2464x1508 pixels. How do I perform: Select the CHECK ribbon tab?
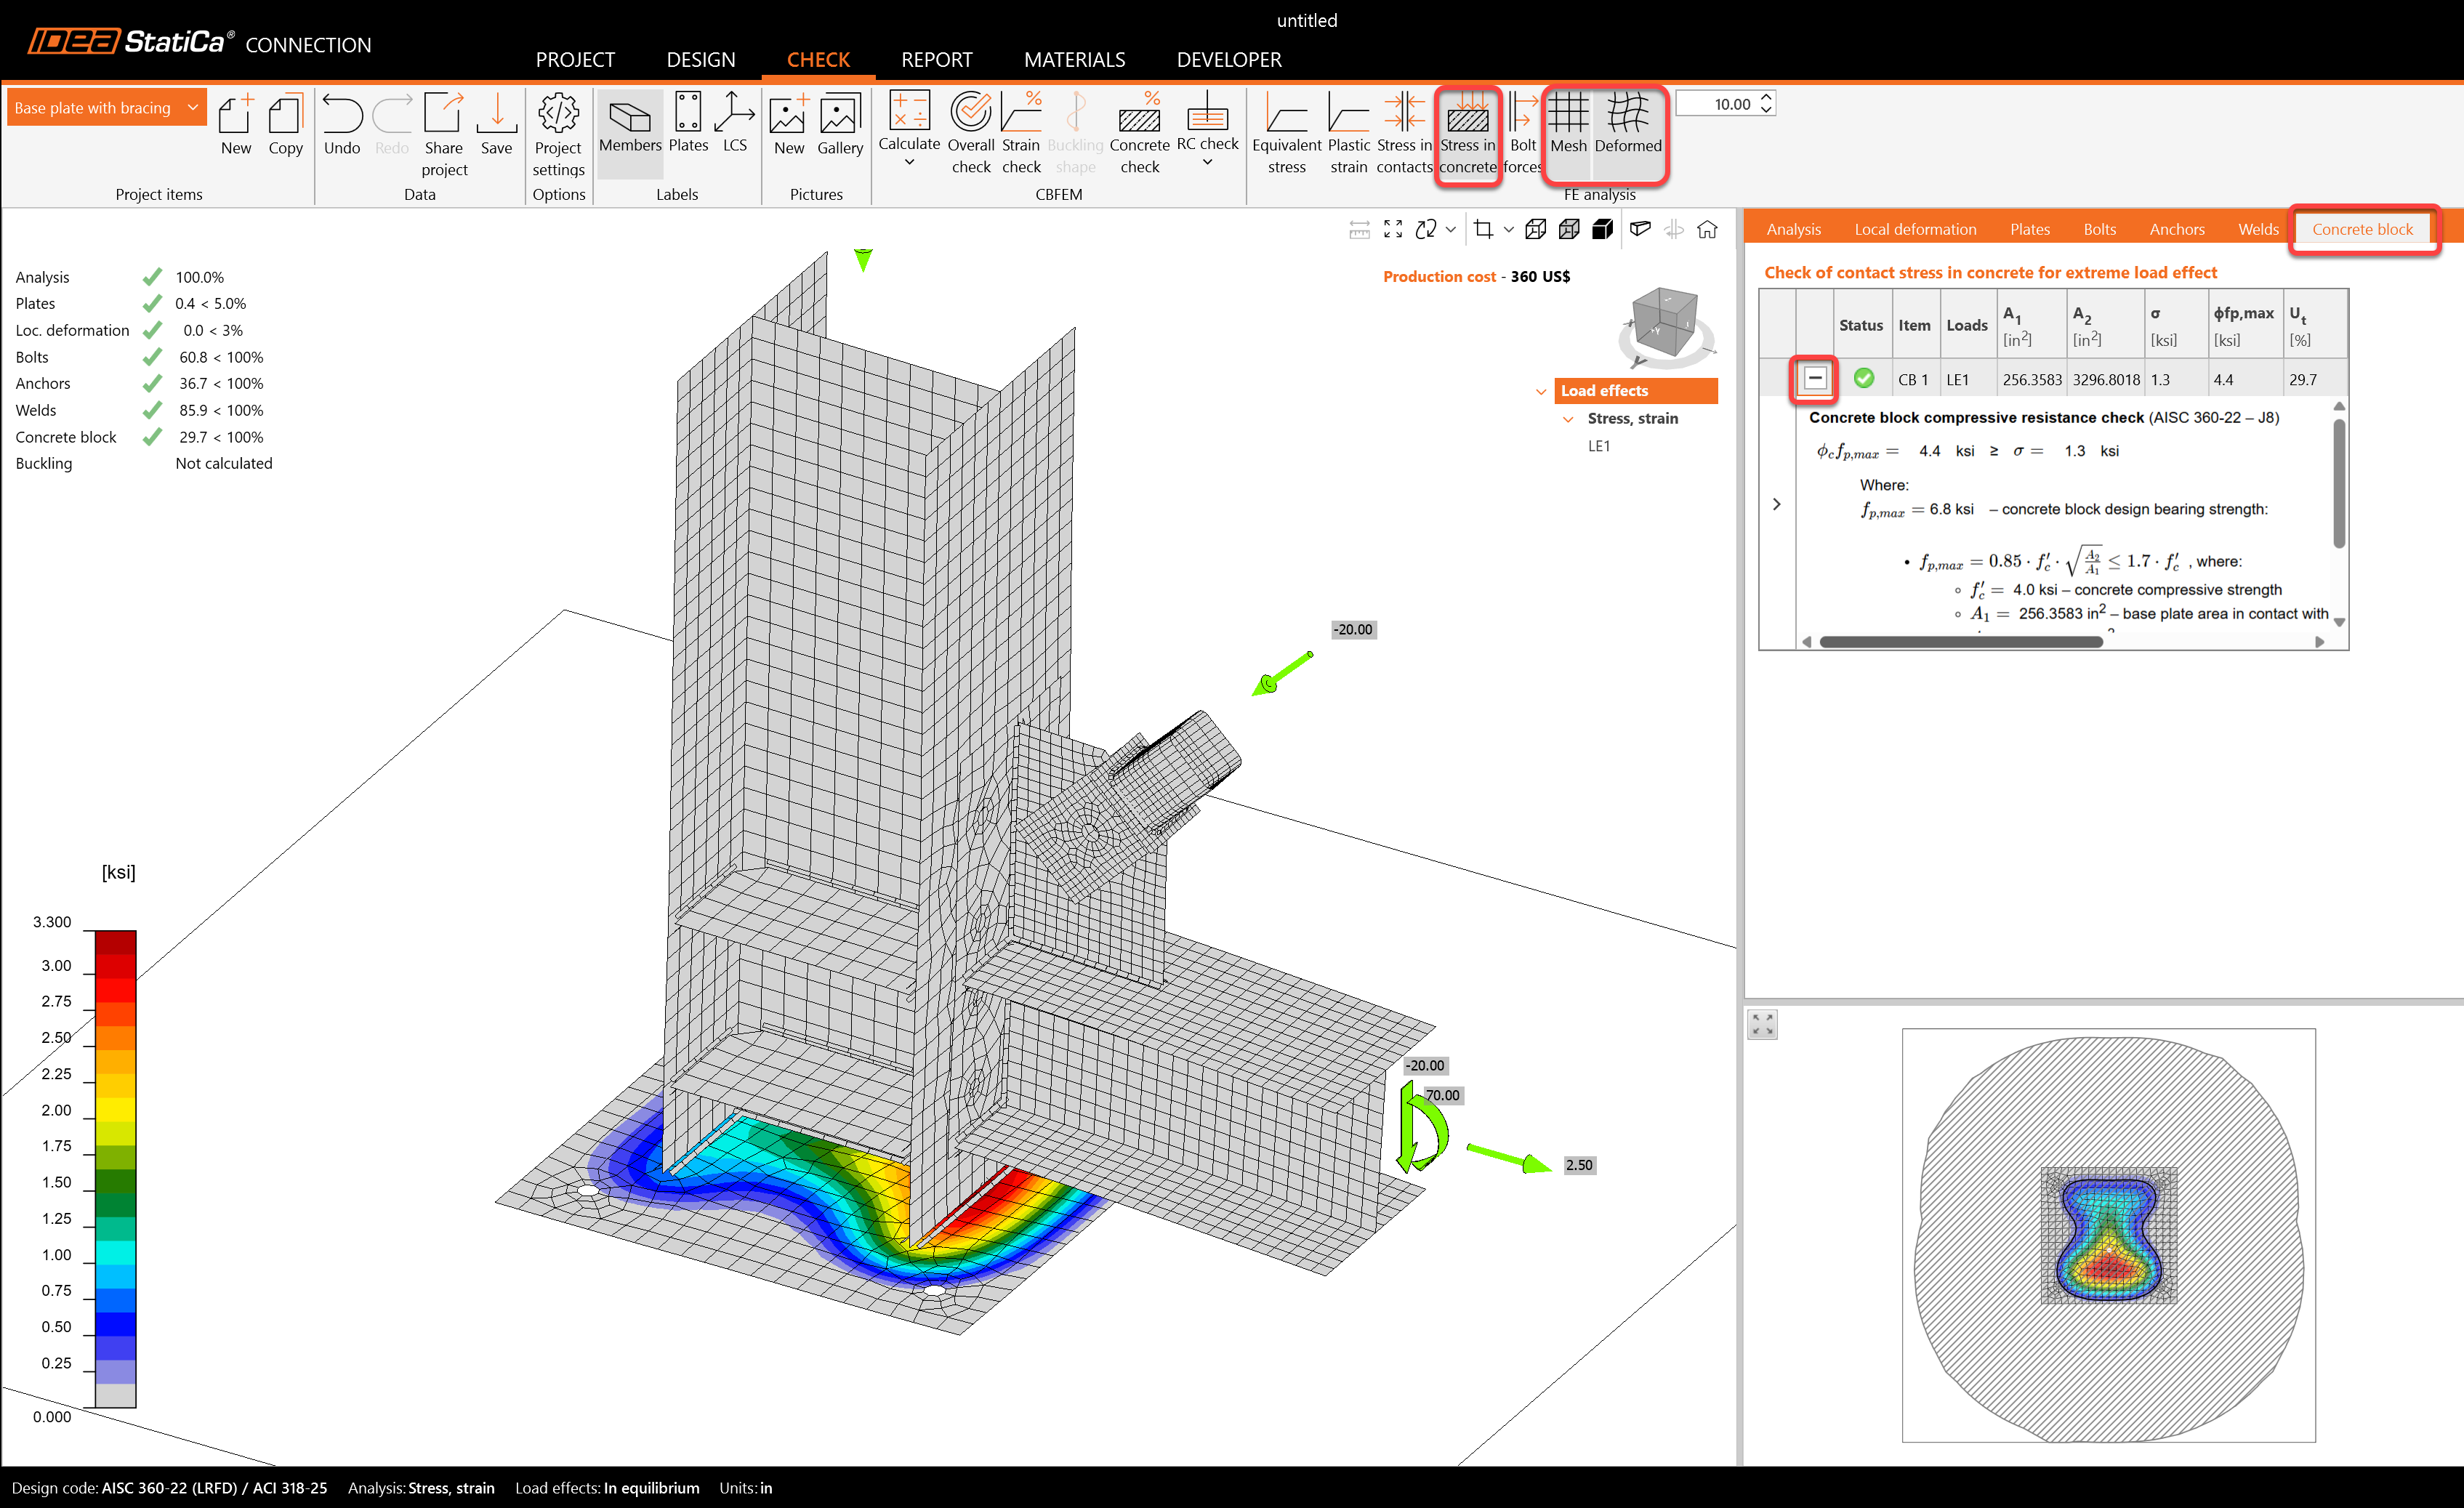[818, 59]
